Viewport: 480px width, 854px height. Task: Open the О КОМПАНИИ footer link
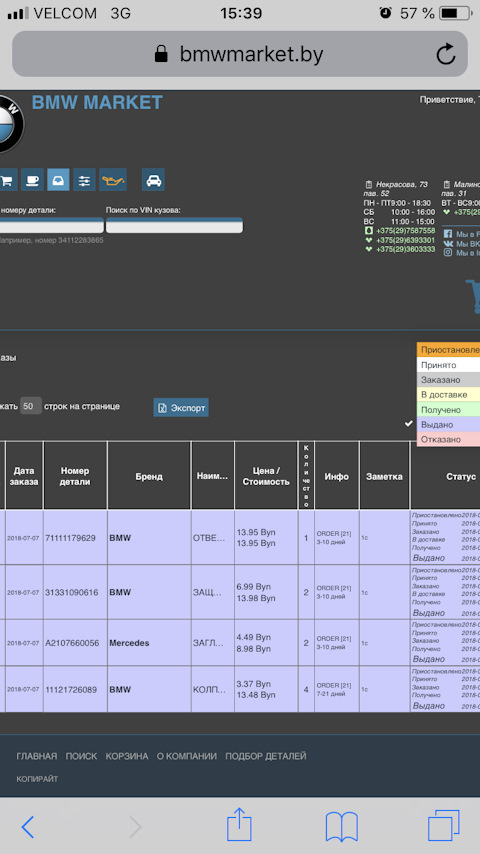pyautogui.click(x=187, y=756)
